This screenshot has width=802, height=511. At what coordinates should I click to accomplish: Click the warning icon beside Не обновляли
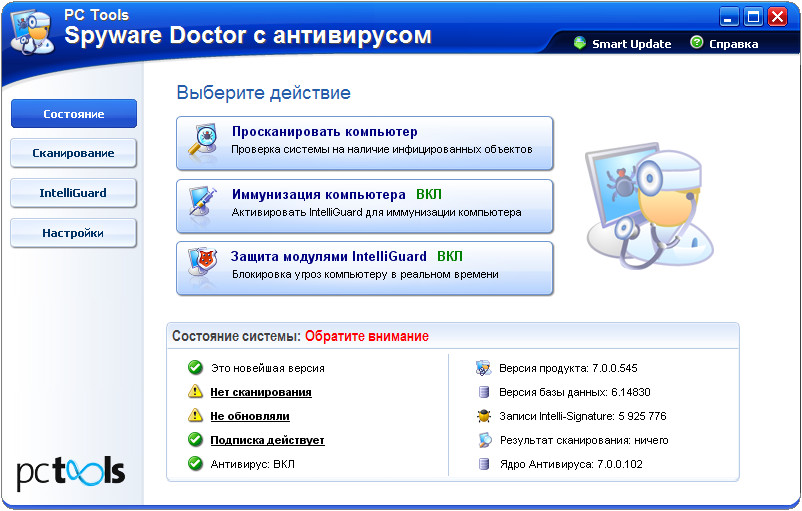pyautogui.click(x=195, y=416)
